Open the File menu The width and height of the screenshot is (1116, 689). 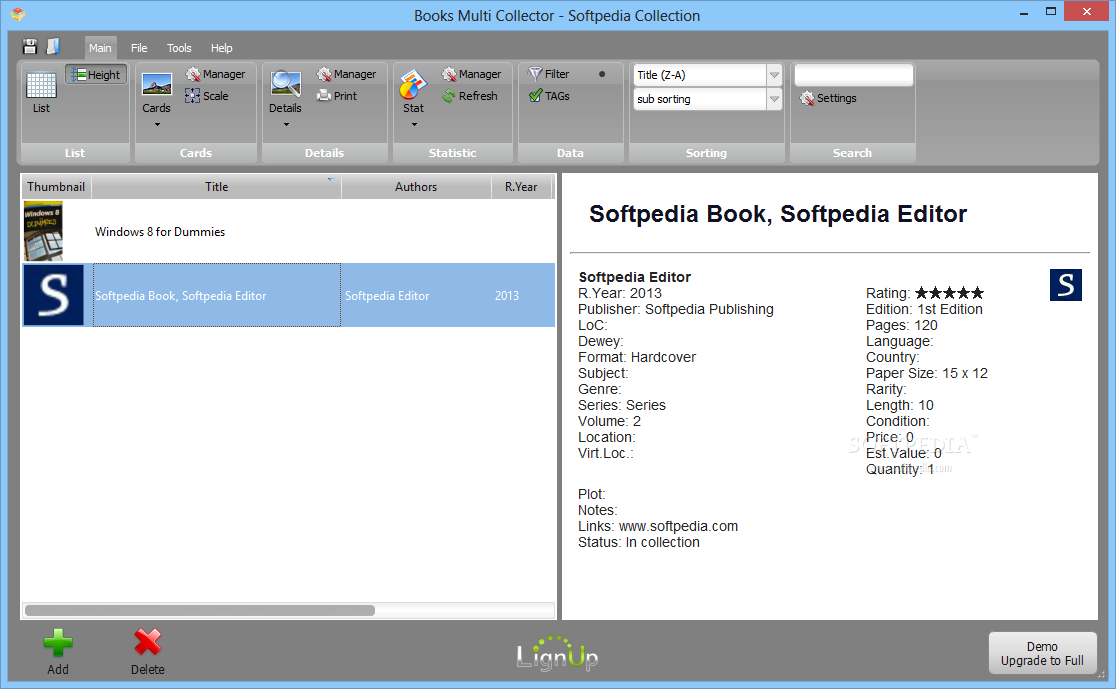139,48
